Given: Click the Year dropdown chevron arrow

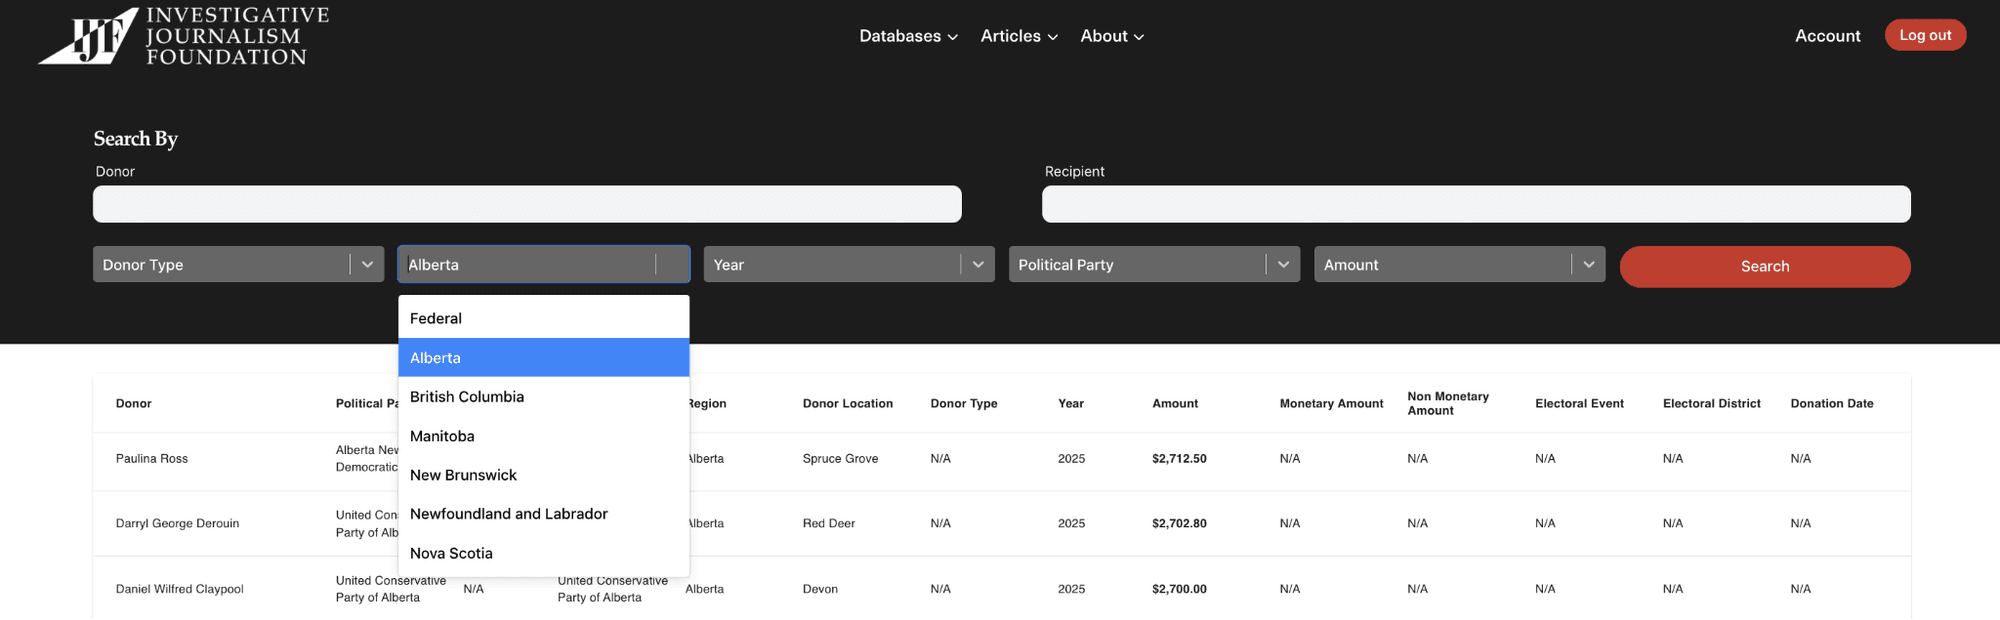Looking at the screenshot, I should [x=978, y=264].
